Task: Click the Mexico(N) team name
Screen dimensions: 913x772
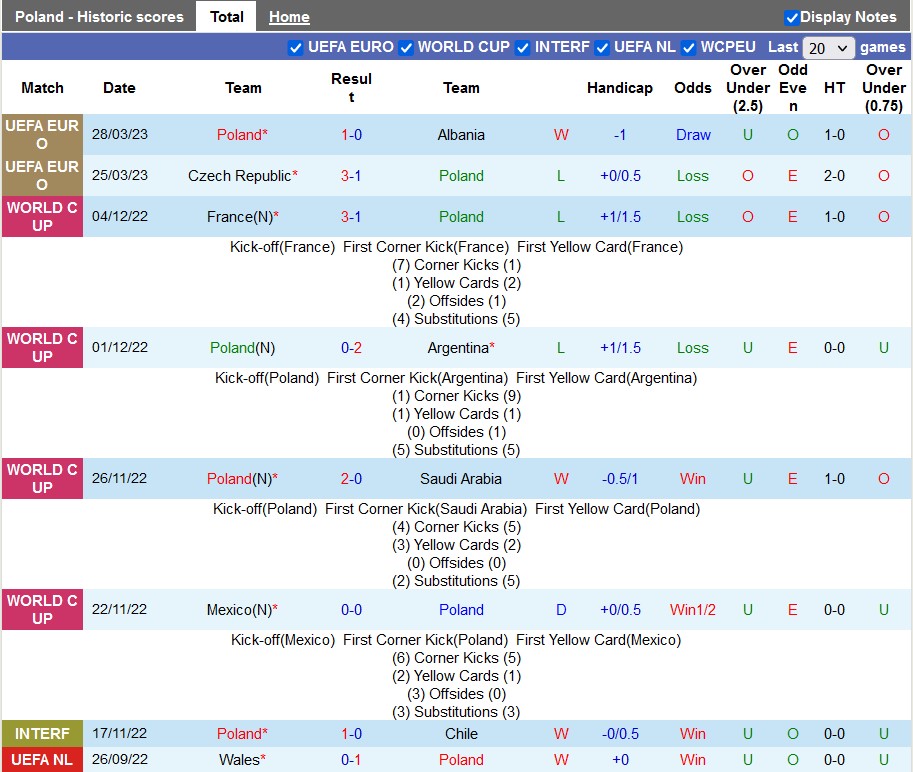Action: point(238,610)
